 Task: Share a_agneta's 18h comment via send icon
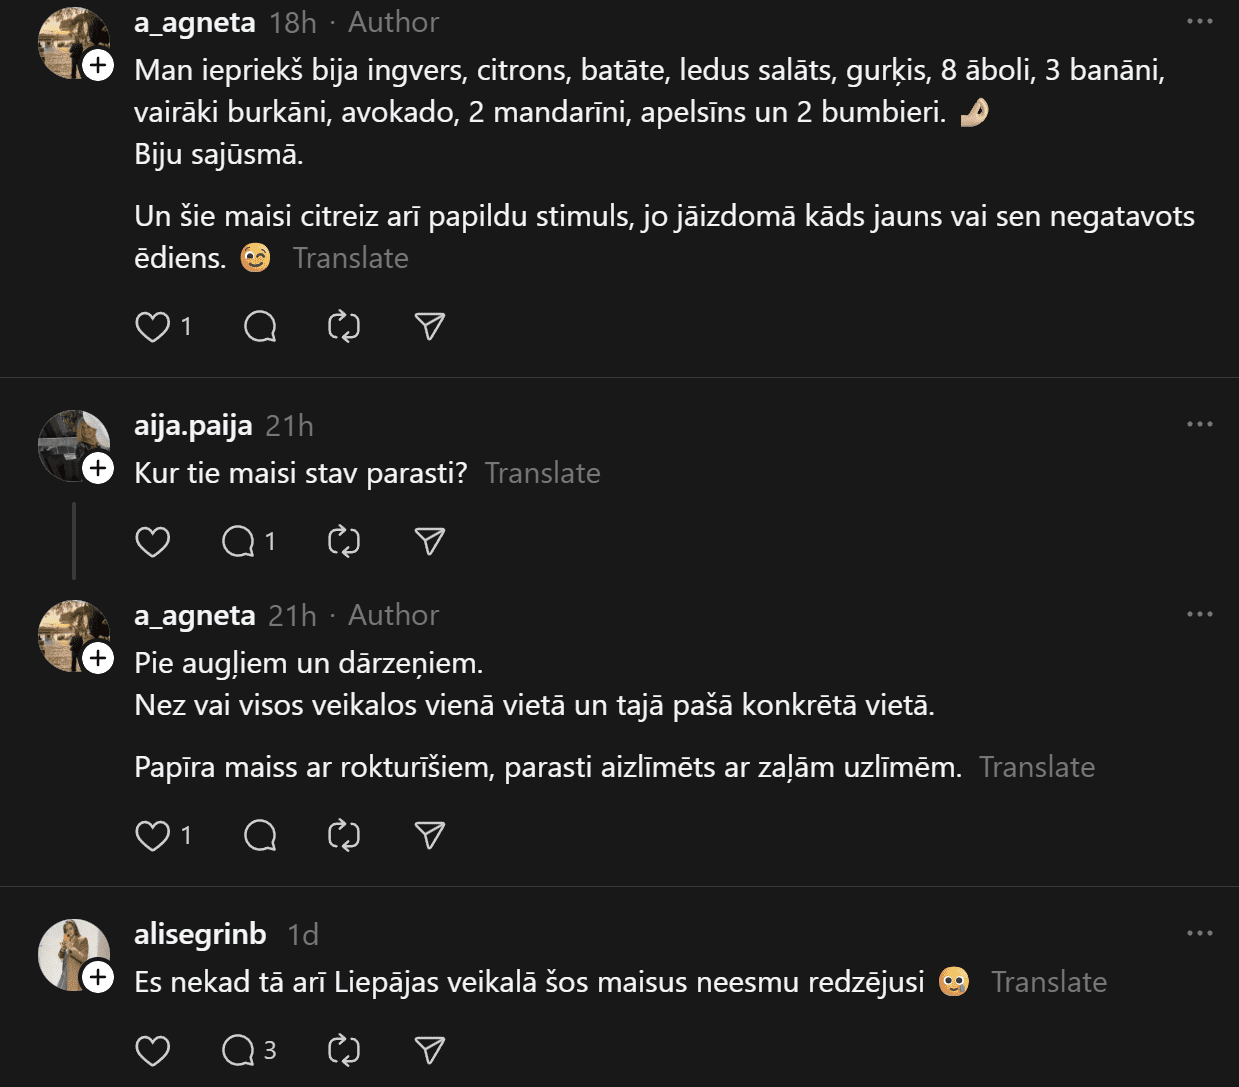(429, 327)
